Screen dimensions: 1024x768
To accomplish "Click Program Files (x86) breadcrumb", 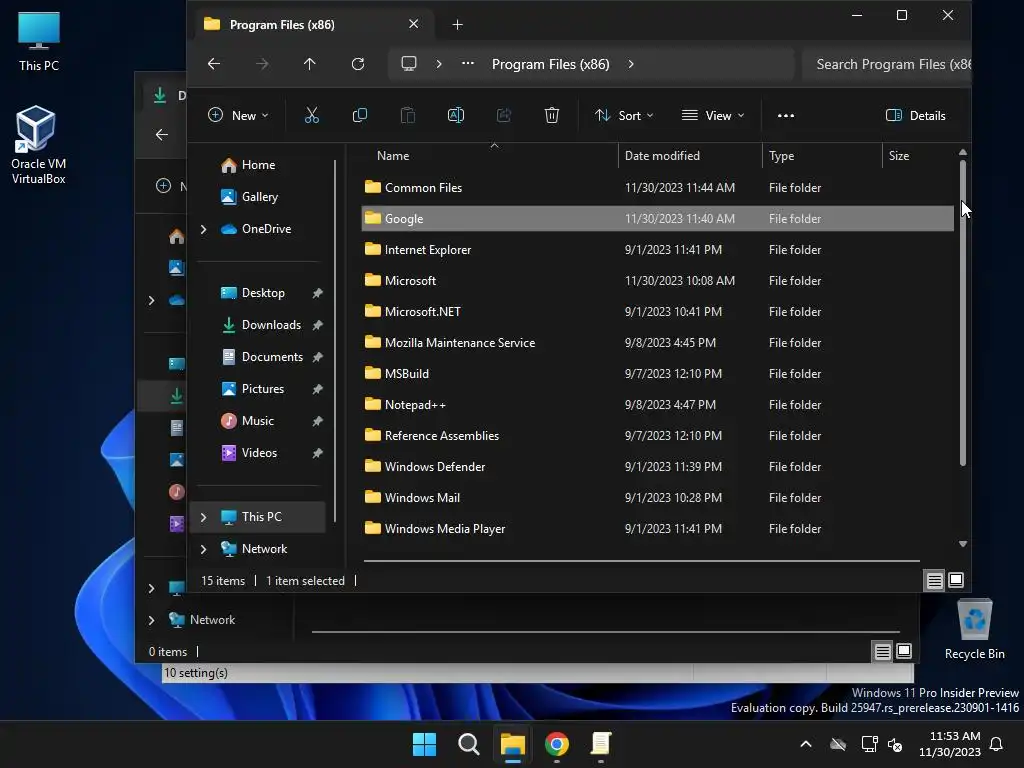I will click(x=551, y=64).
